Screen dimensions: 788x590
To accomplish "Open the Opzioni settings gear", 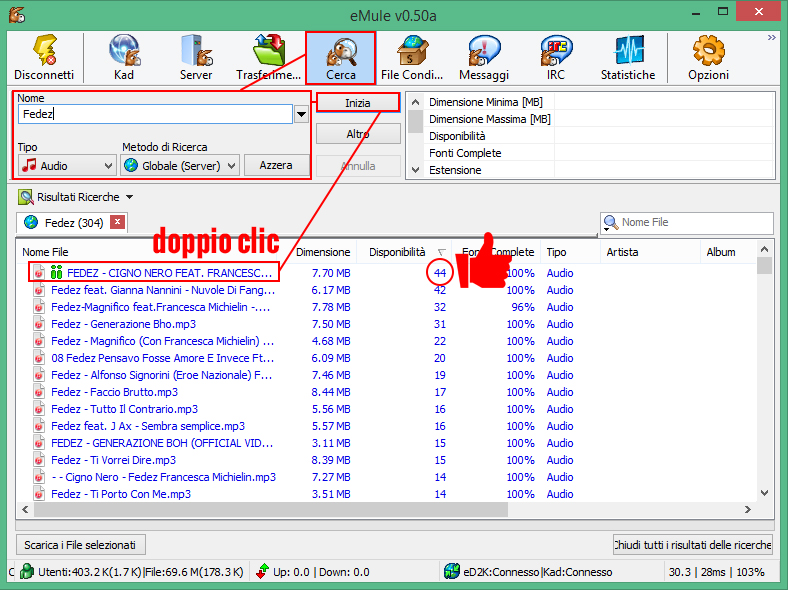I will coord(709,57).
